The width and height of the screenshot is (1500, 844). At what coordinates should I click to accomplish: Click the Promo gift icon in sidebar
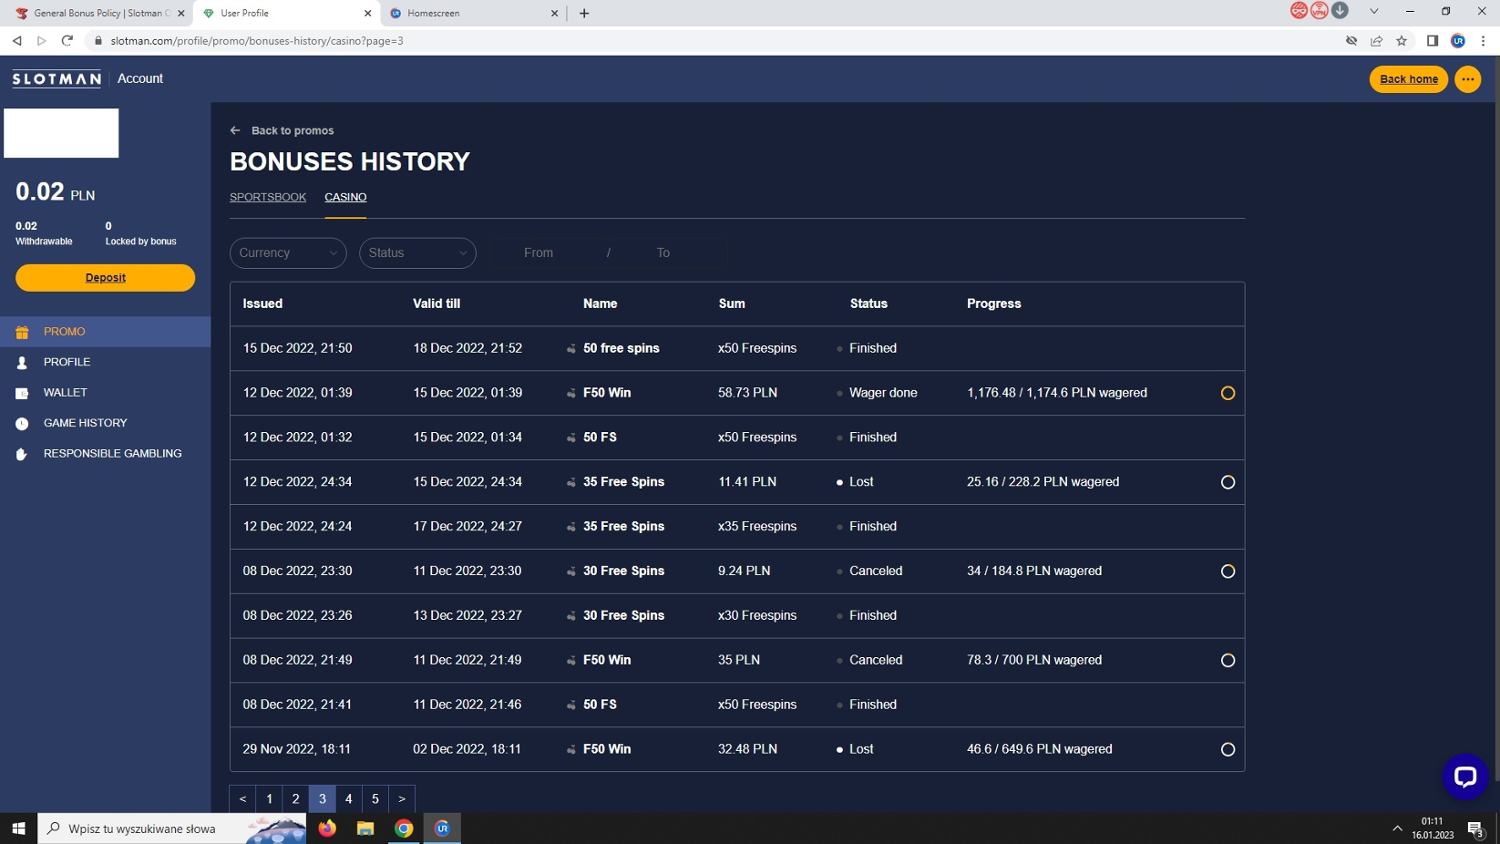22,332
